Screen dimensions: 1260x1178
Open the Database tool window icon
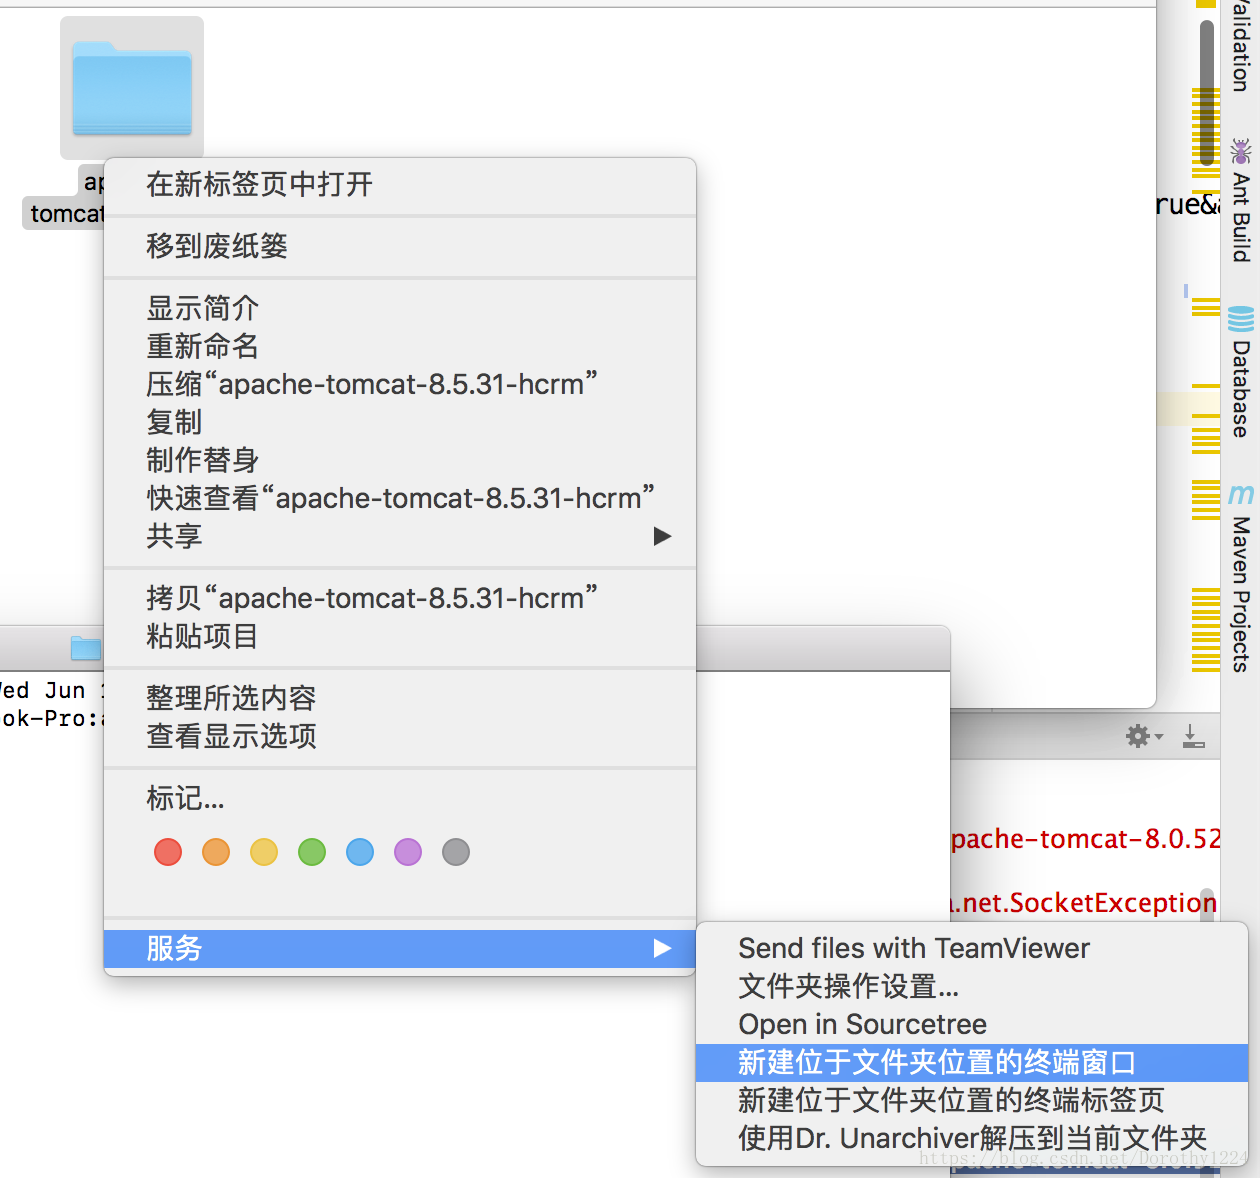[1241, 319]
